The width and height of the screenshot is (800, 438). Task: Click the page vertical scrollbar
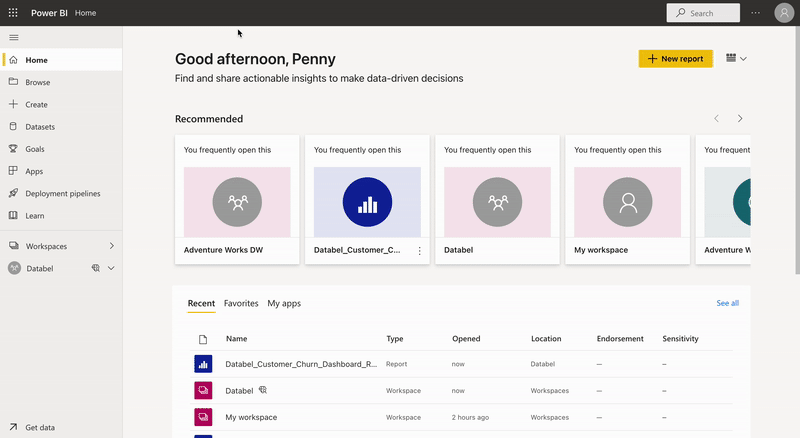[x=797, y=151]
